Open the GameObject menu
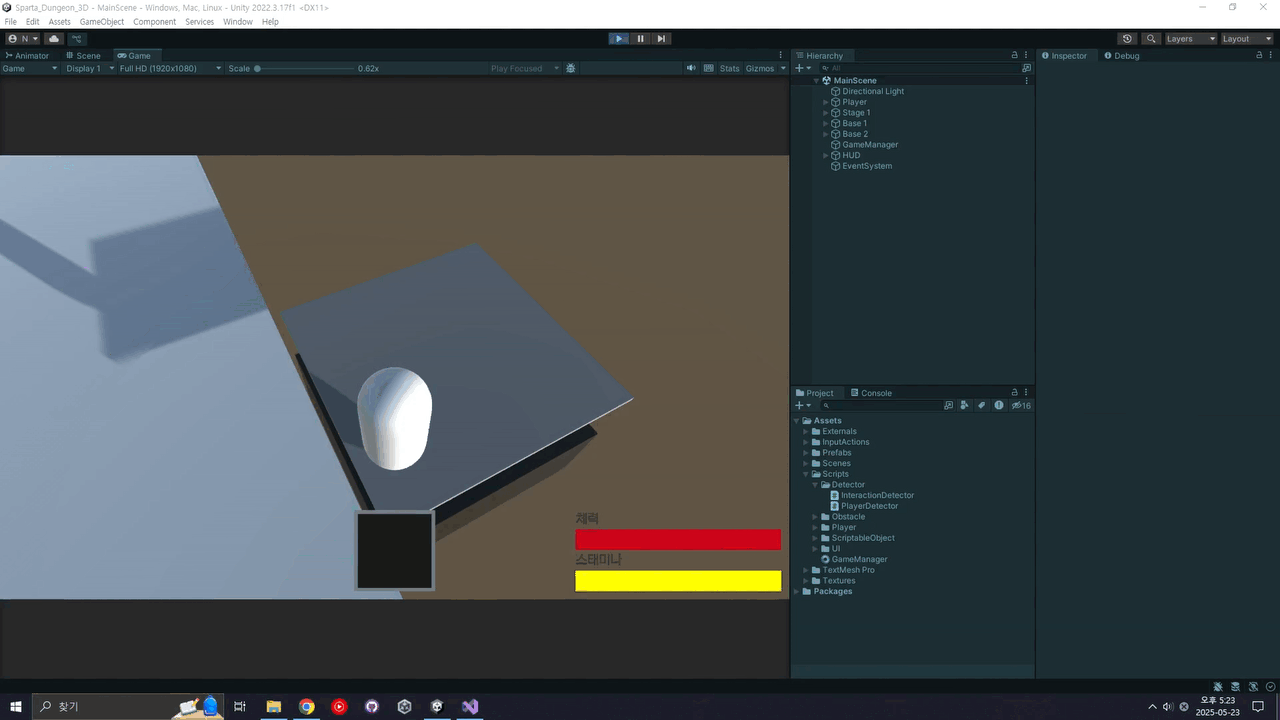 tap(102, 21)
